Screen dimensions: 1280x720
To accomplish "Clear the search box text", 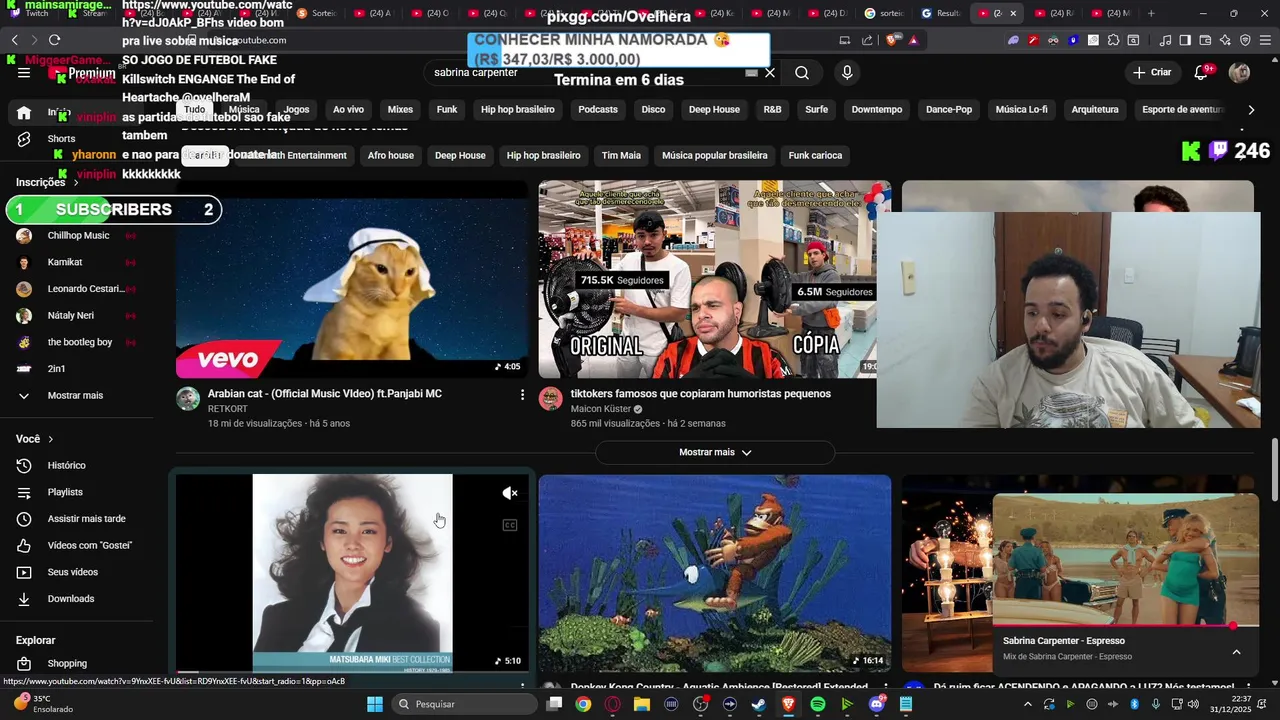I will [770, 73].
